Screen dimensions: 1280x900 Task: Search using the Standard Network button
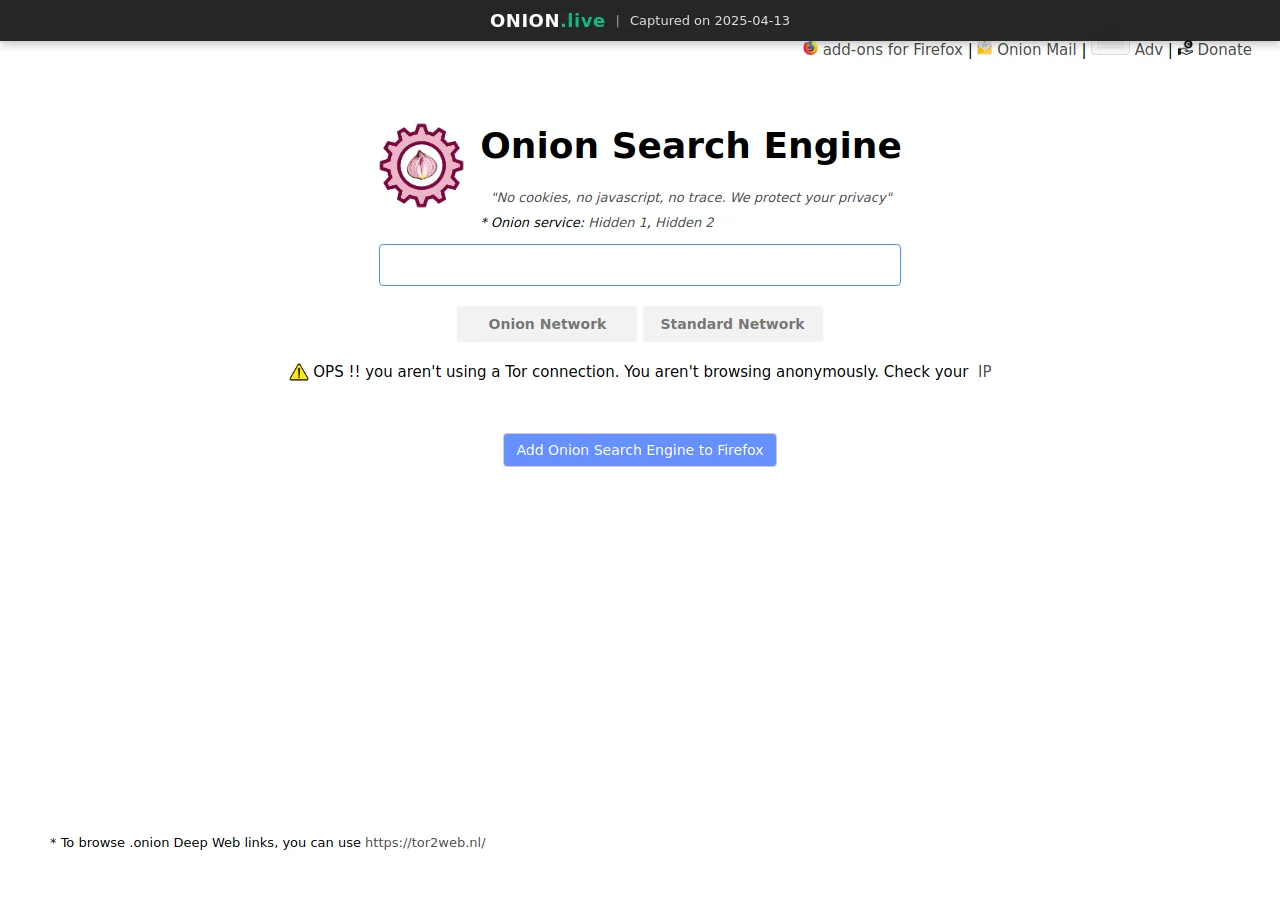point(733,324)
